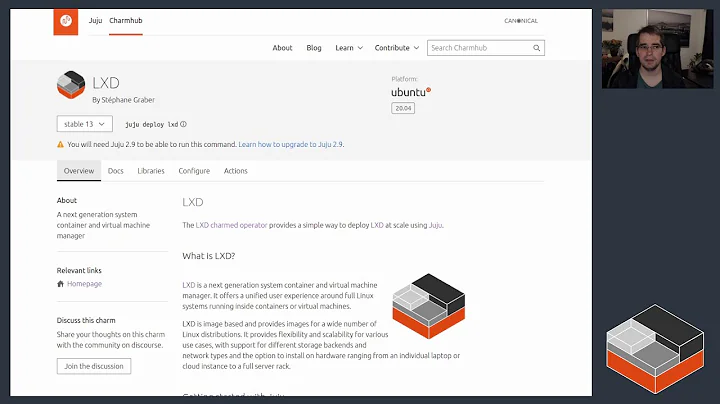Click the info icon beside juju deploy lxd
Screen dimensions: 720x404
pos(183,124)
